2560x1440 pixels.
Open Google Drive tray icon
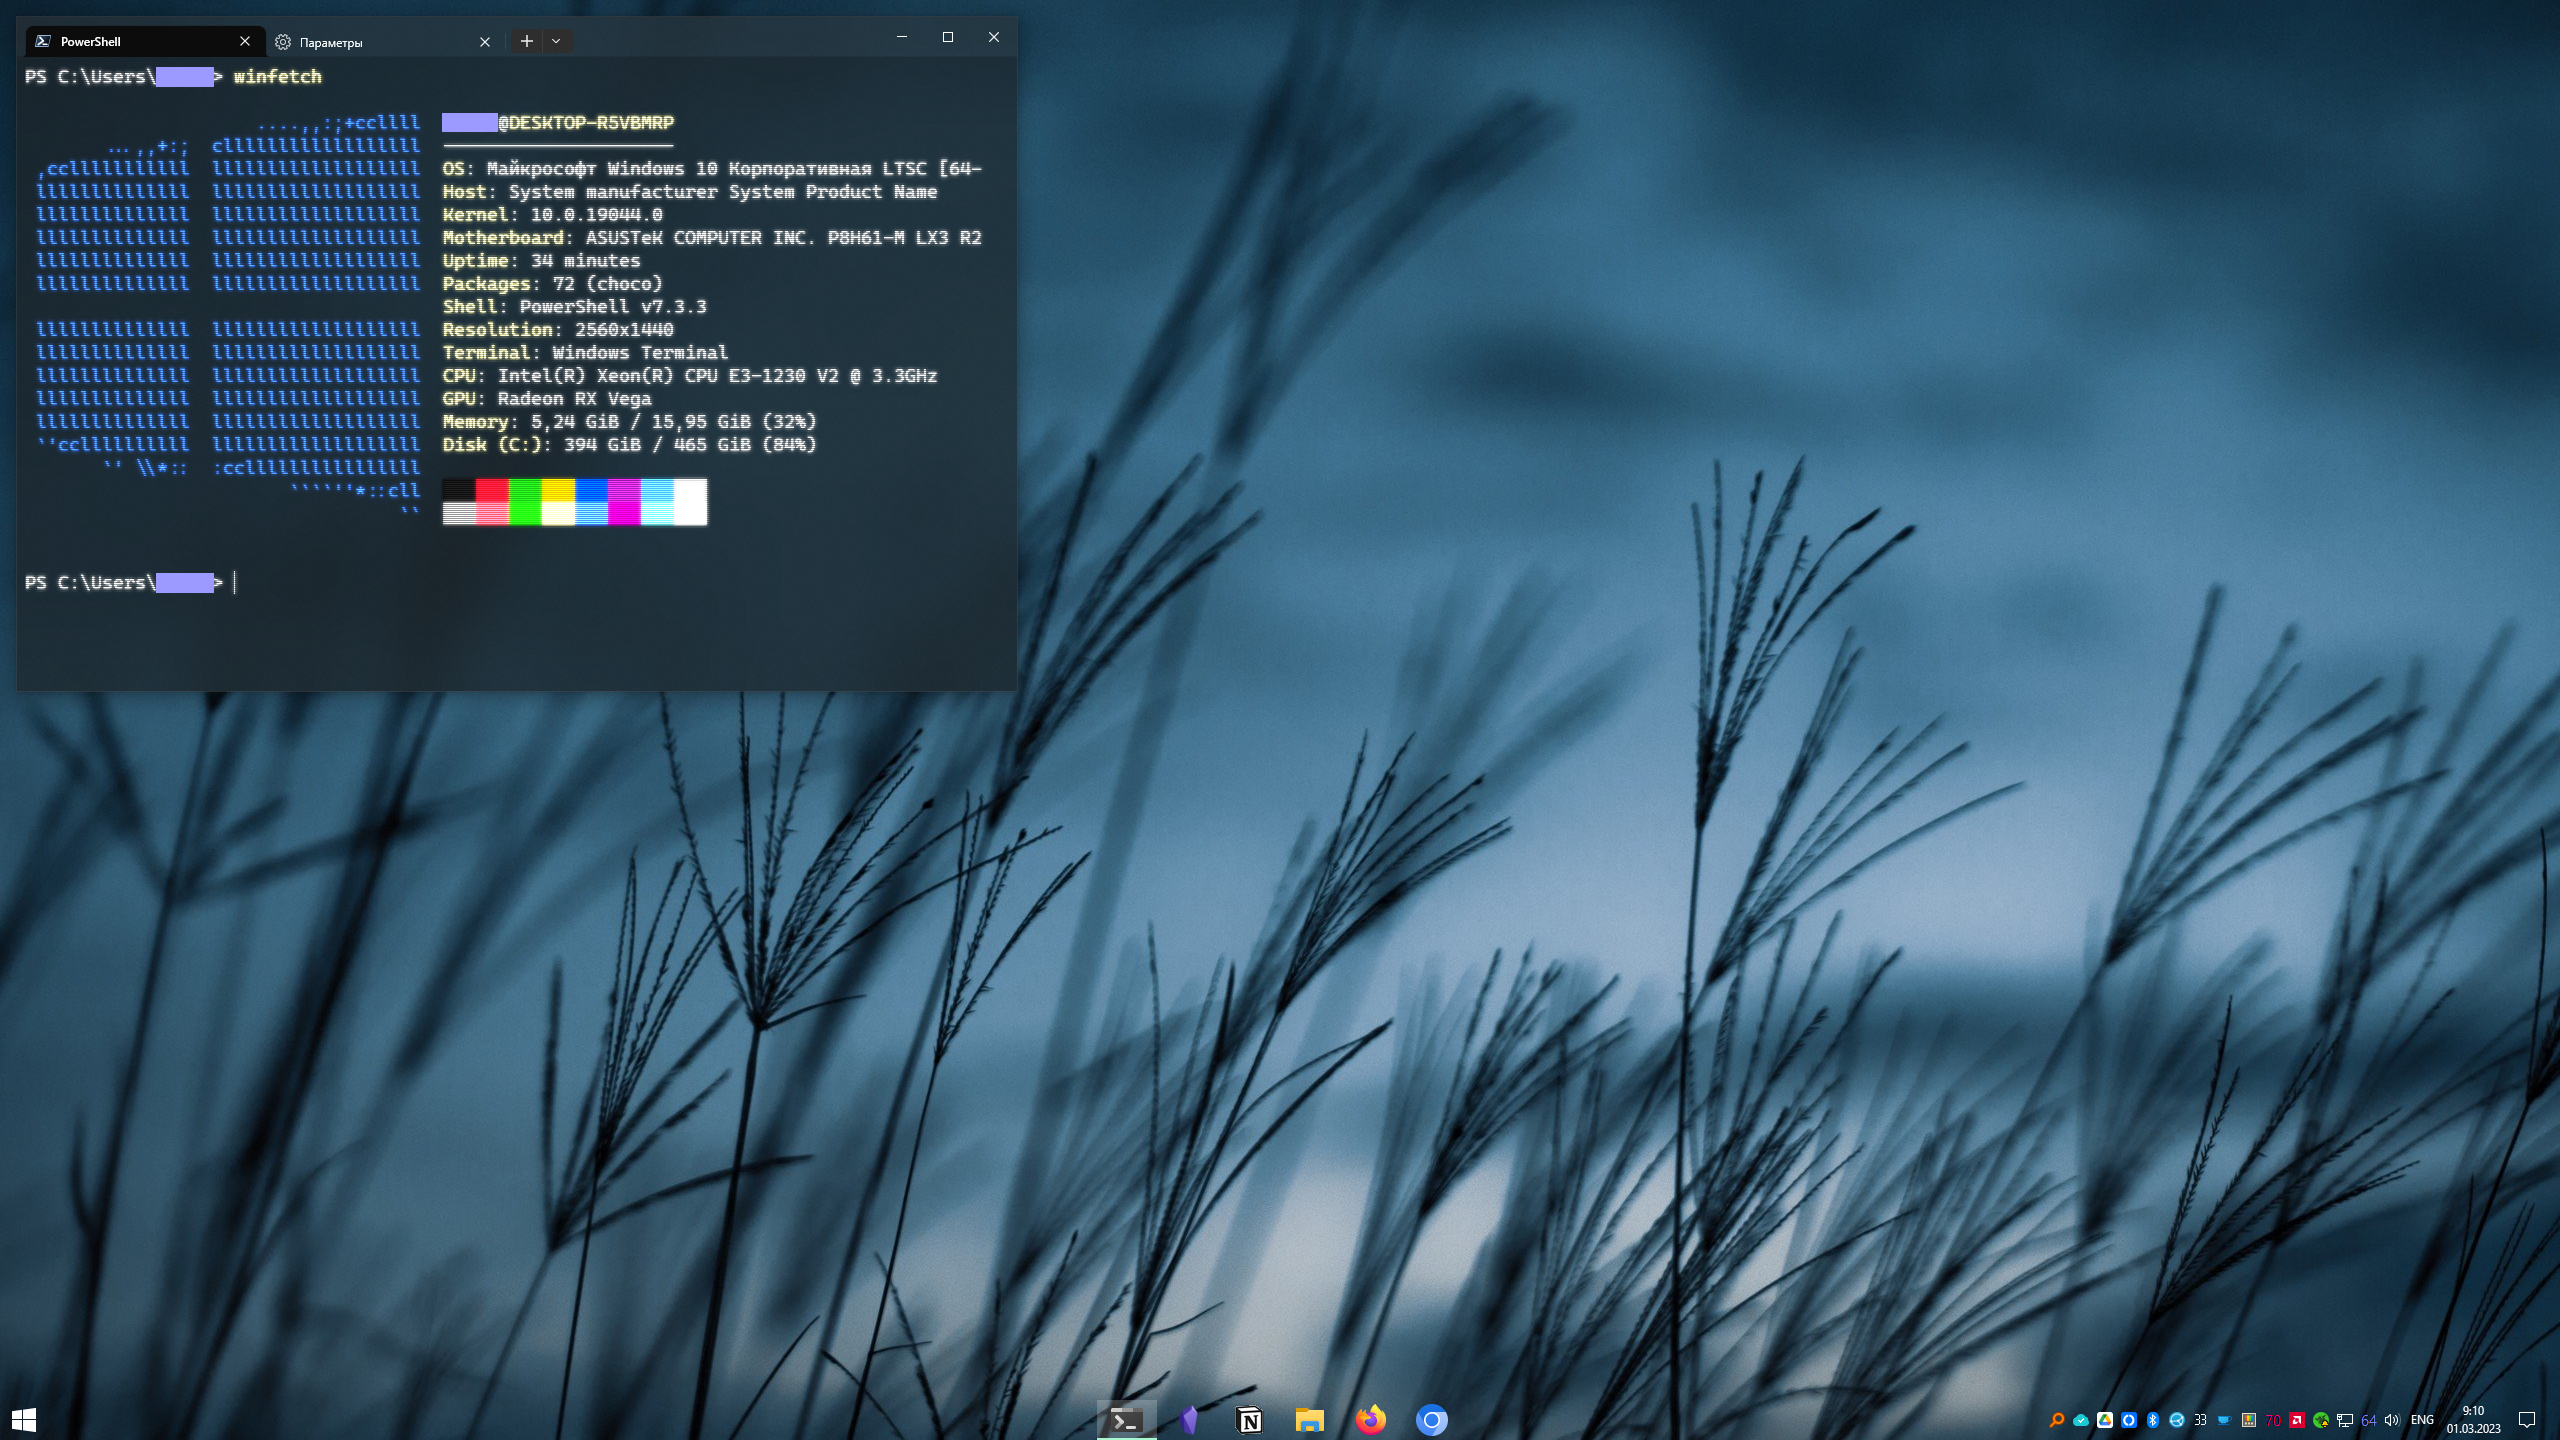2105,1420
